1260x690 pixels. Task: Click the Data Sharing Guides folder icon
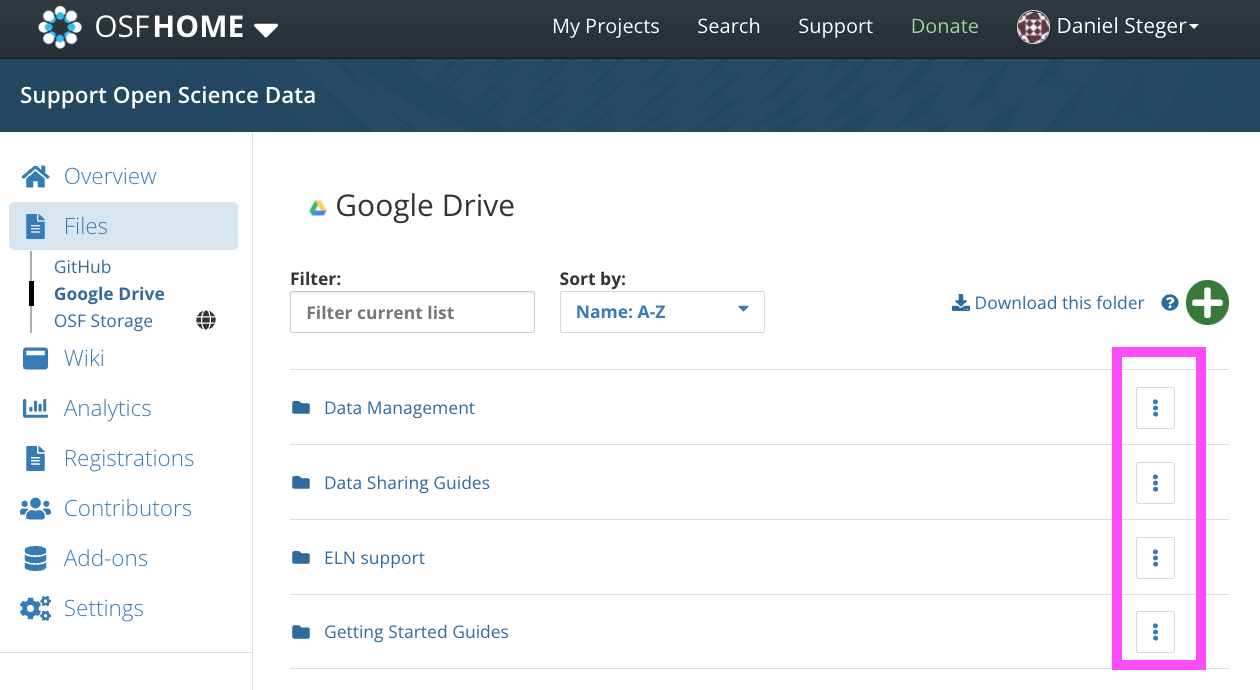(x=301, y=483)
